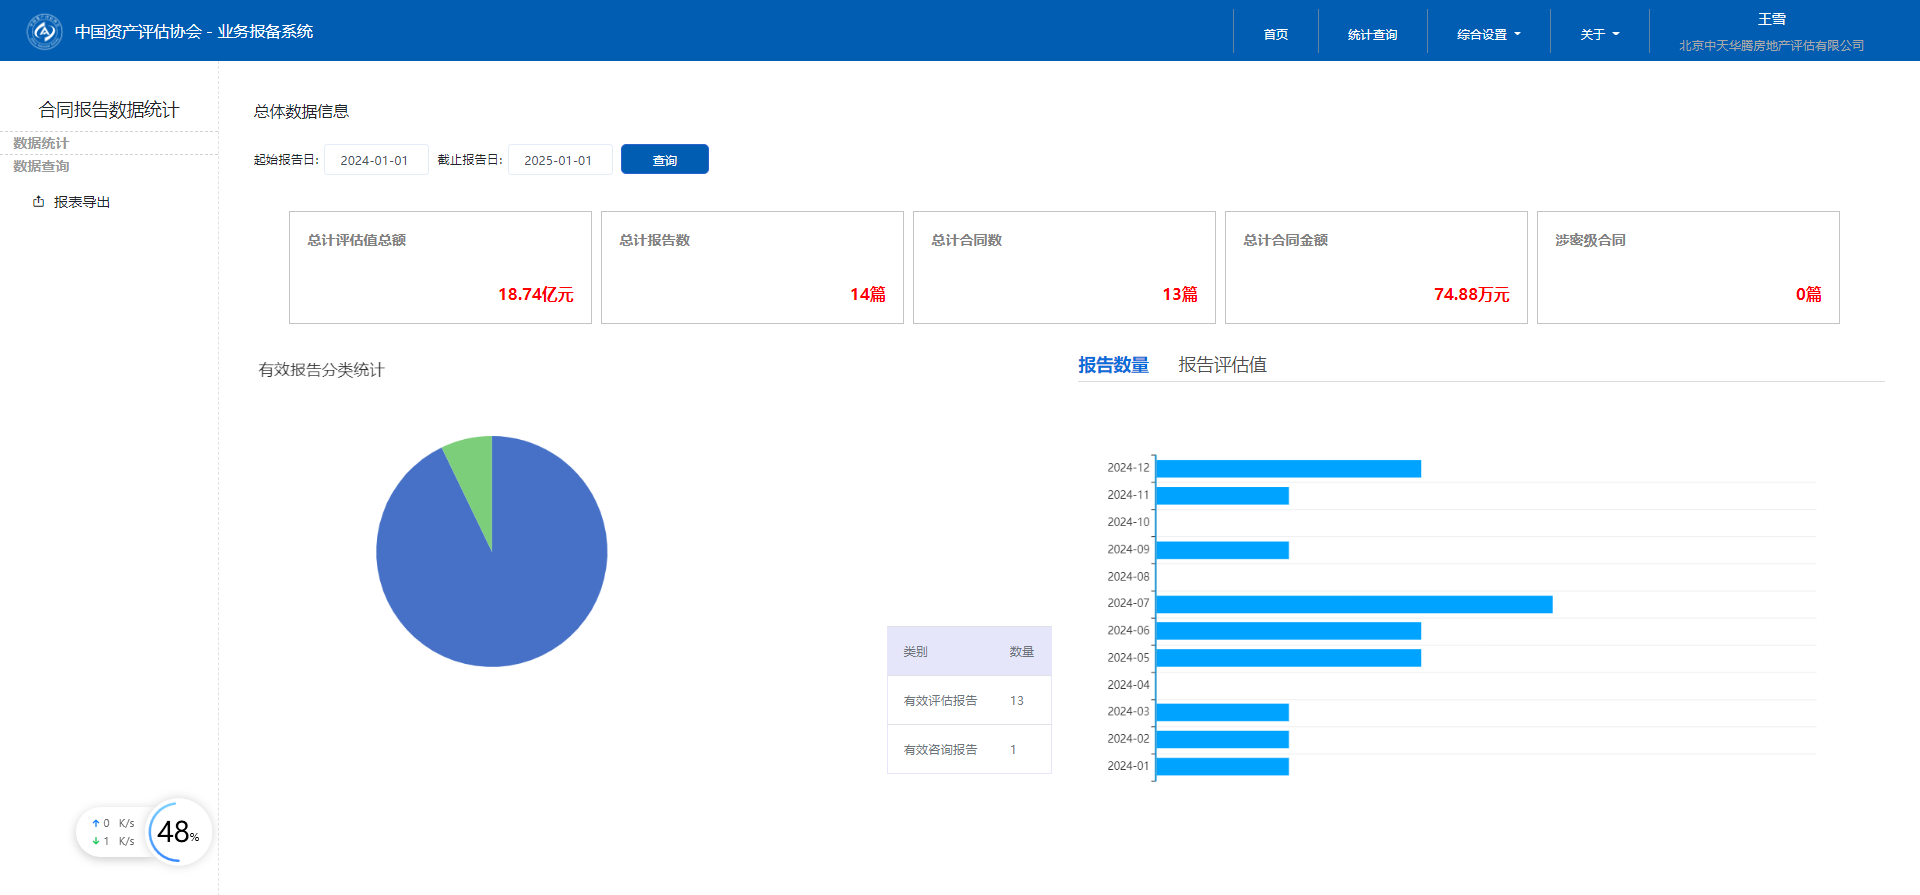Image resolution: width=1920 pixels, height=895 pixels.
Task: Click the 起始报告日 date field
Action: tap(375, 160)
